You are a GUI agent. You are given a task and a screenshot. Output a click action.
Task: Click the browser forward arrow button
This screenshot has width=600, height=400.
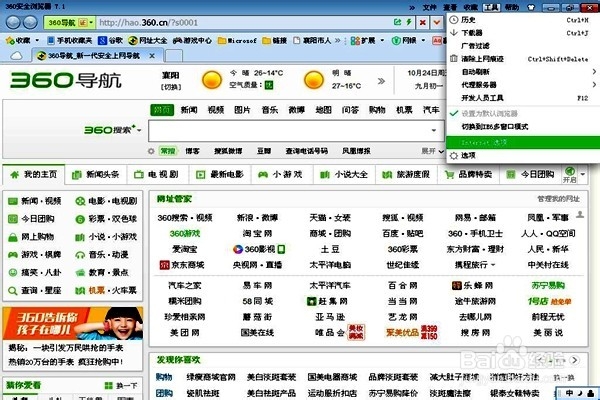30,22
